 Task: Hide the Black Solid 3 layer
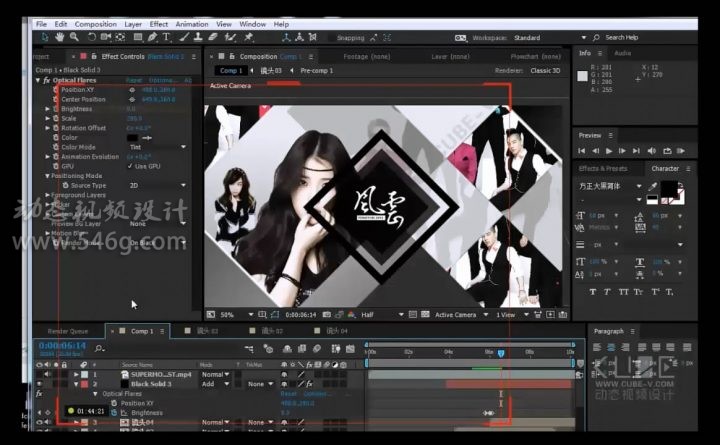coord(40,384)
